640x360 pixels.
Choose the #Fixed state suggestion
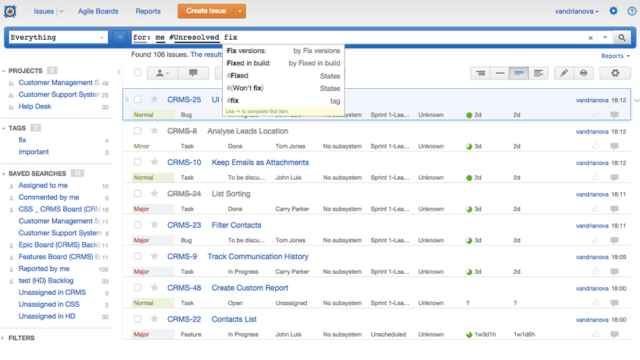tap(283, 76)
